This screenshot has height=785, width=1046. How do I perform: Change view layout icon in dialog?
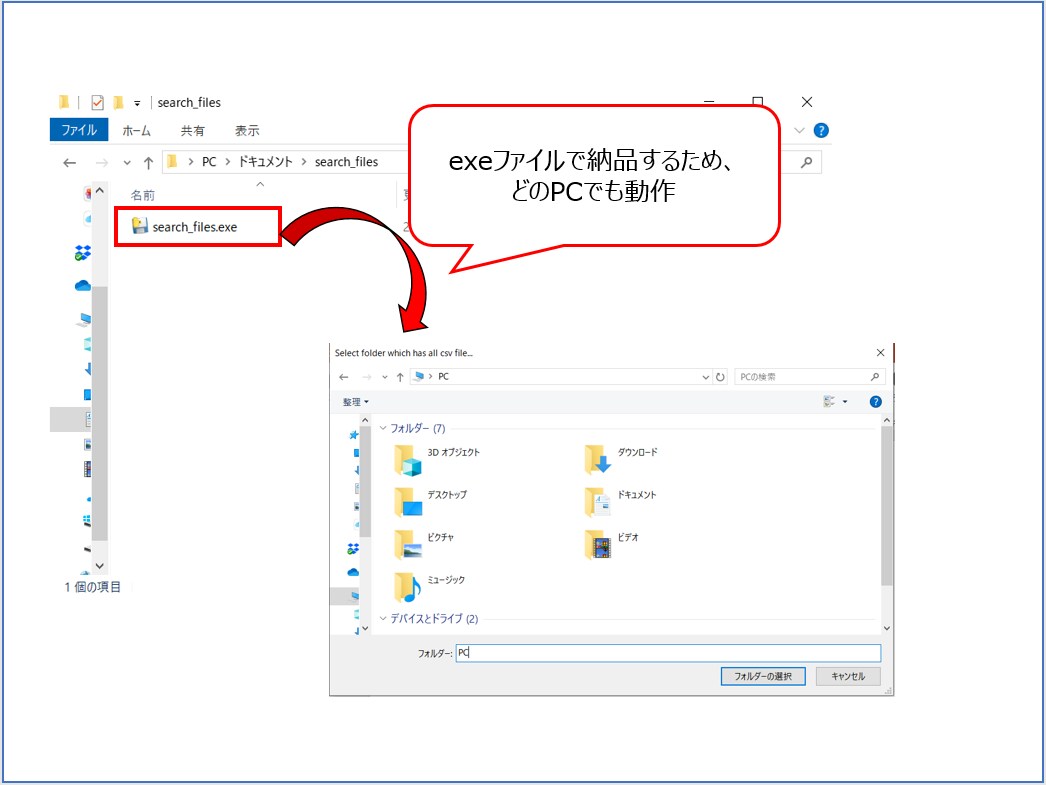coord(829,402)
